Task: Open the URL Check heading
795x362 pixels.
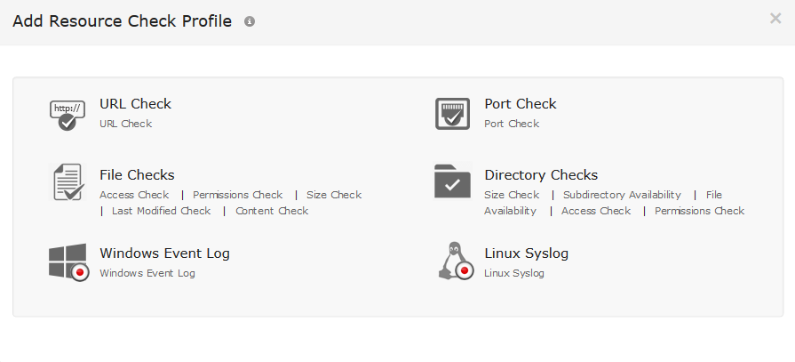Action: click(135, 104)
